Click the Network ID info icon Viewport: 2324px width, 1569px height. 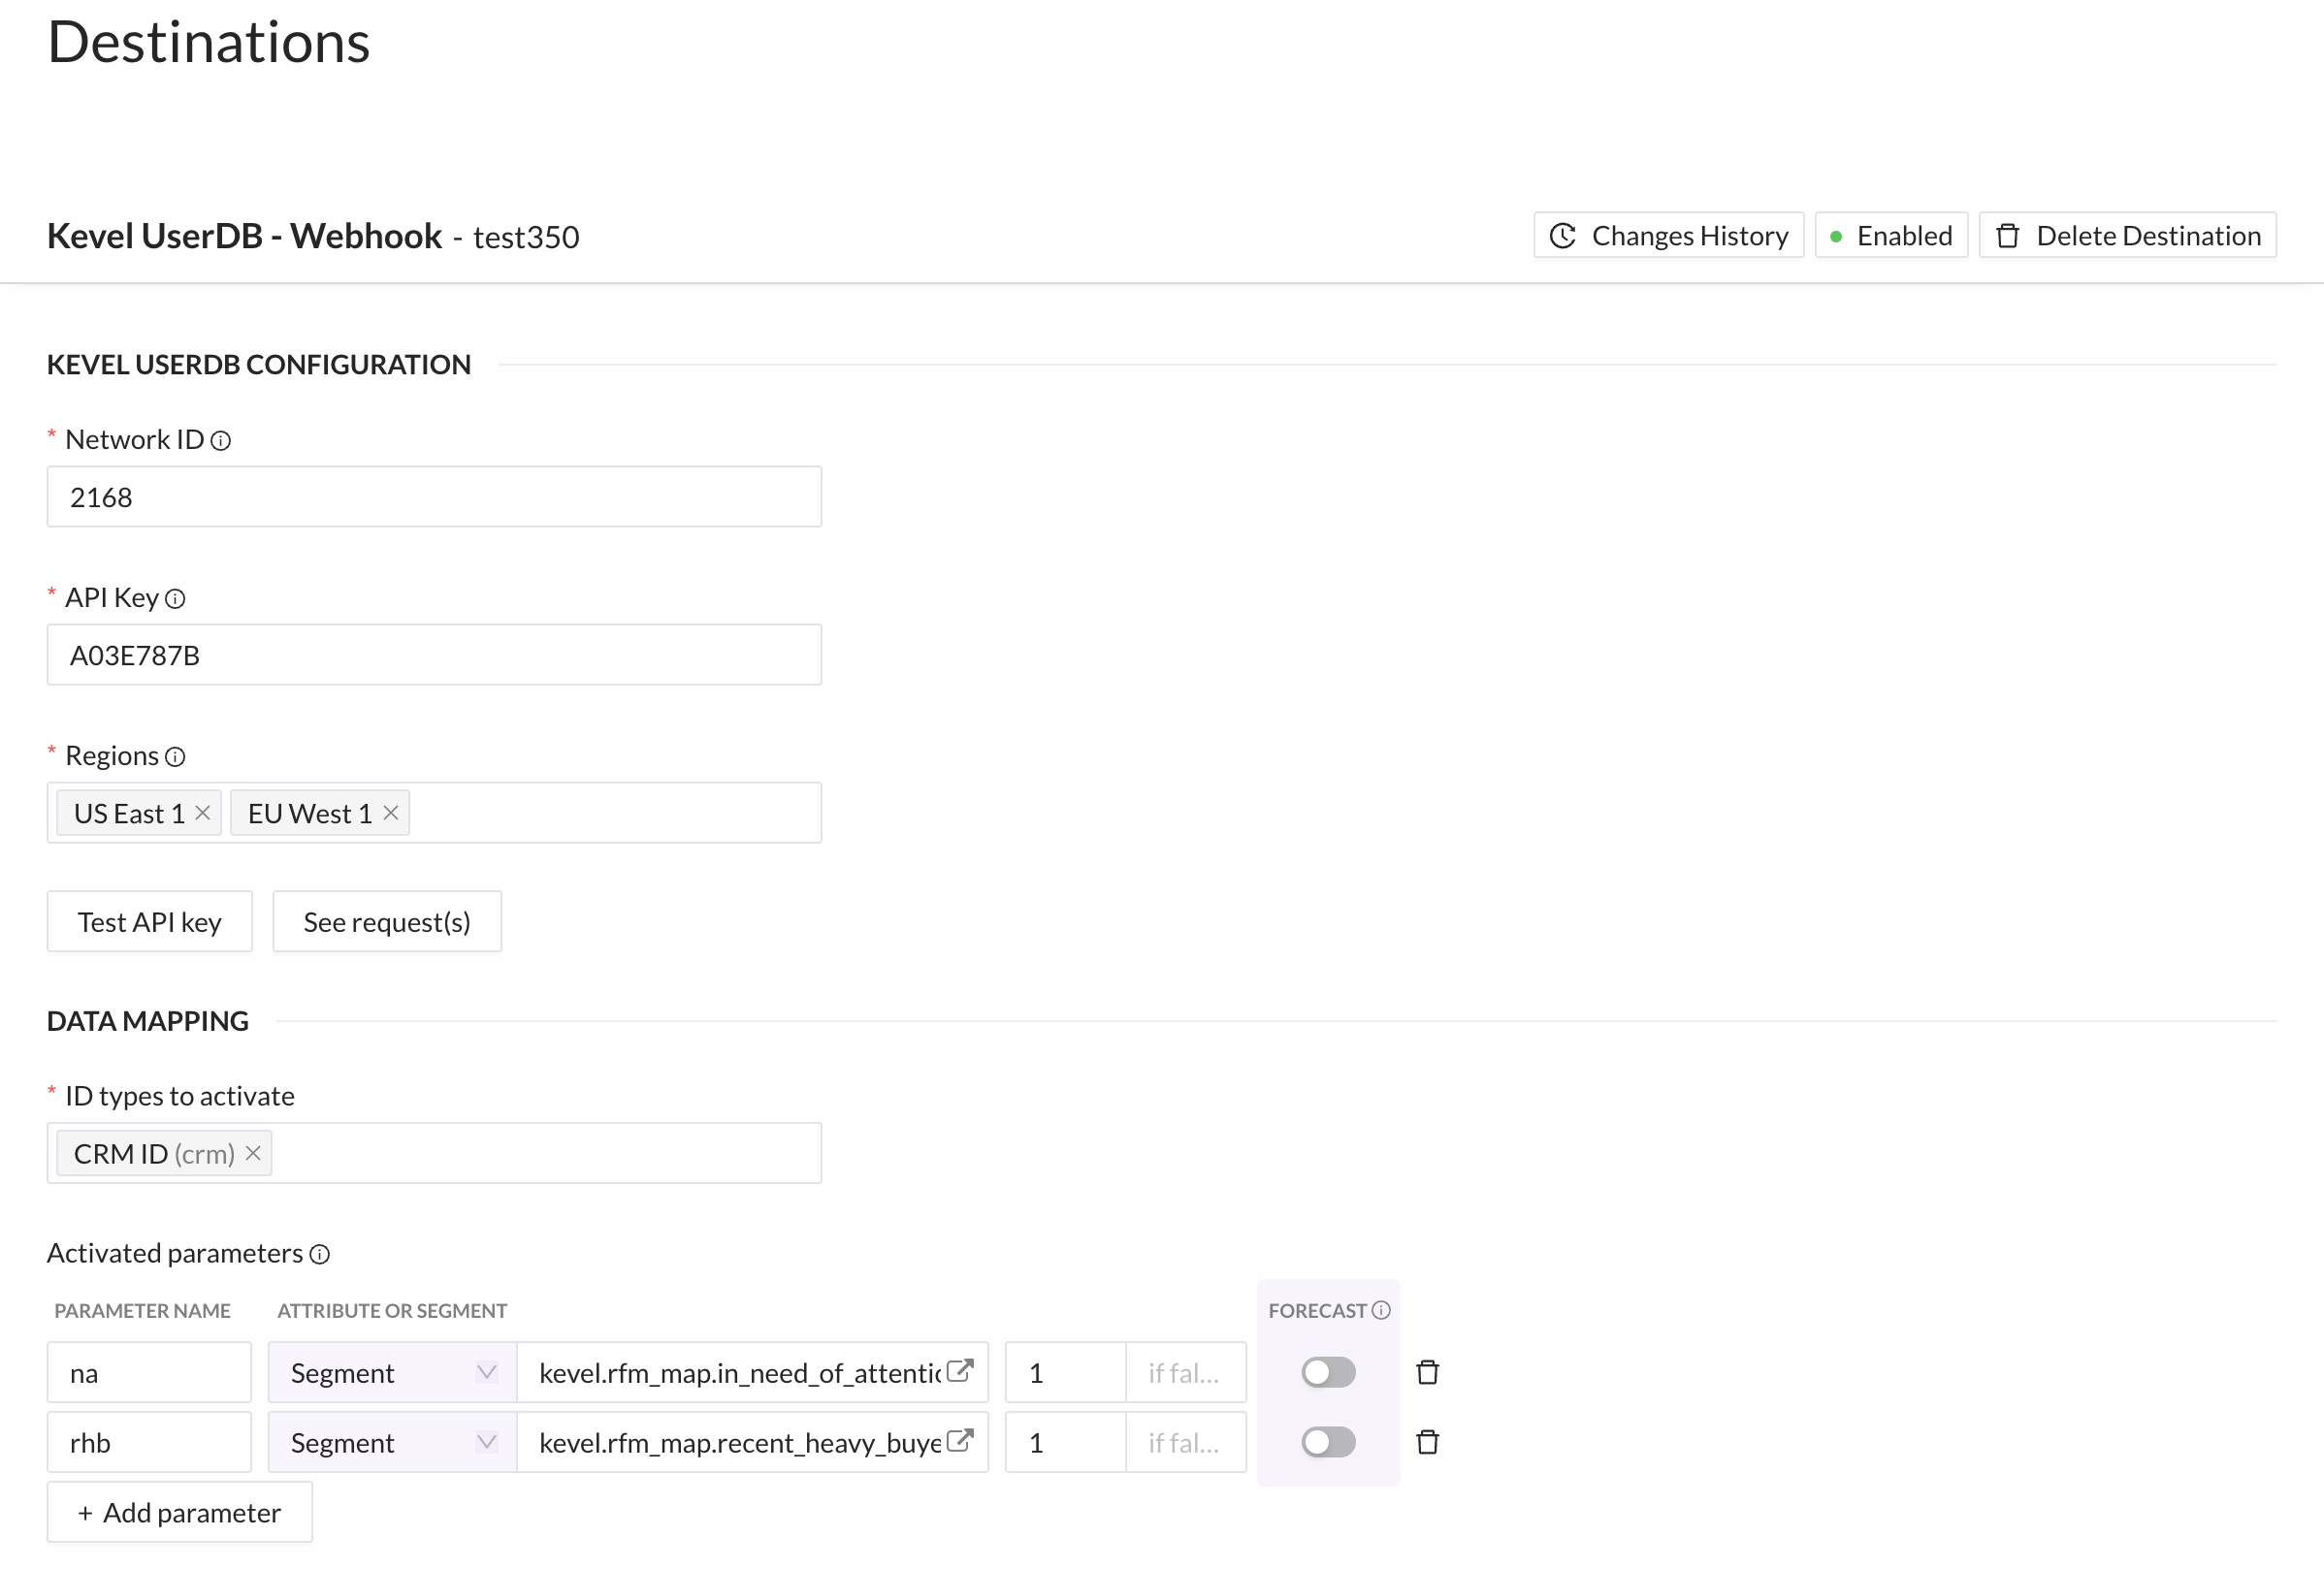coord(219,439)
